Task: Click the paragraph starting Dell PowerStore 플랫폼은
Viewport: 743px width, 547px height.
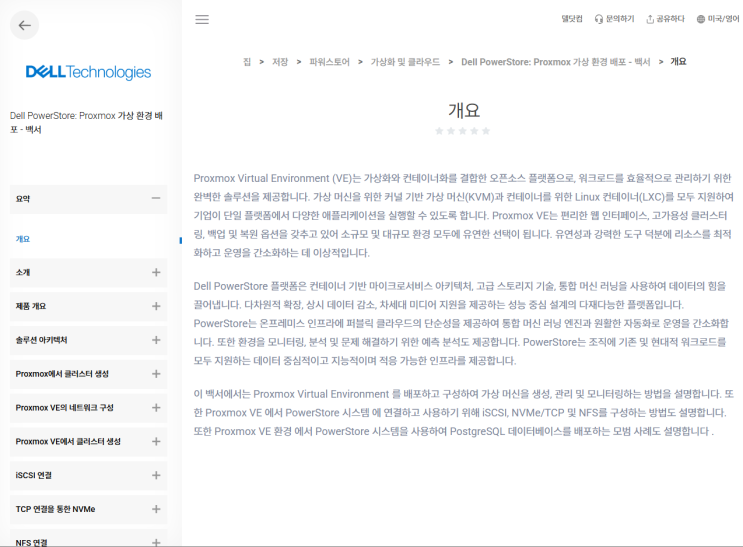Action: click(x=461, y=323)
